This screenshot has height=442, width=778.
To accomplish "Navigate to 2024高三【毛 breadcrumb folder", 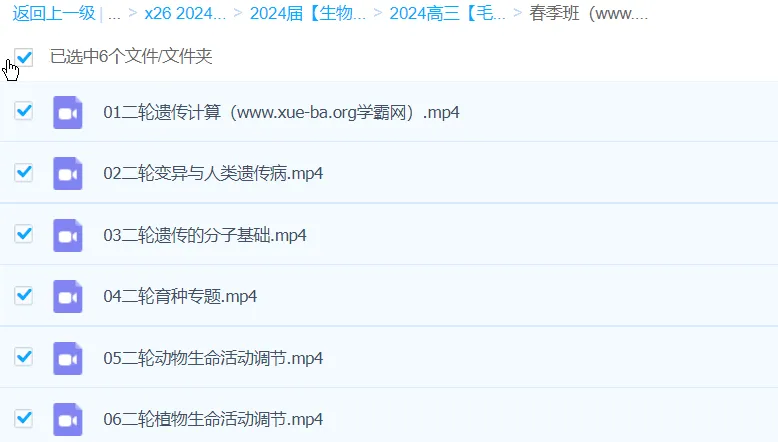I will tap(448, 13).
